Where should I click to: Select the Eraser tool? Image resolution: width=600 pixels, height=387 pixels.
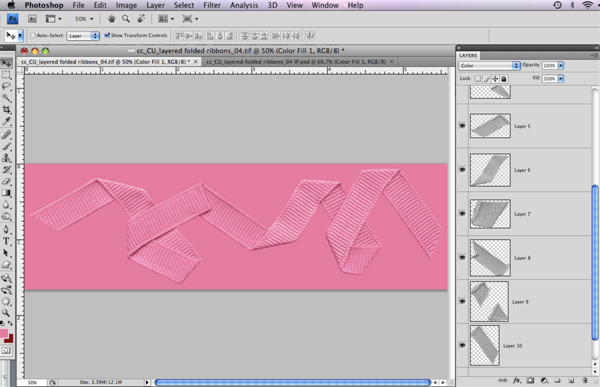(6, 181)
